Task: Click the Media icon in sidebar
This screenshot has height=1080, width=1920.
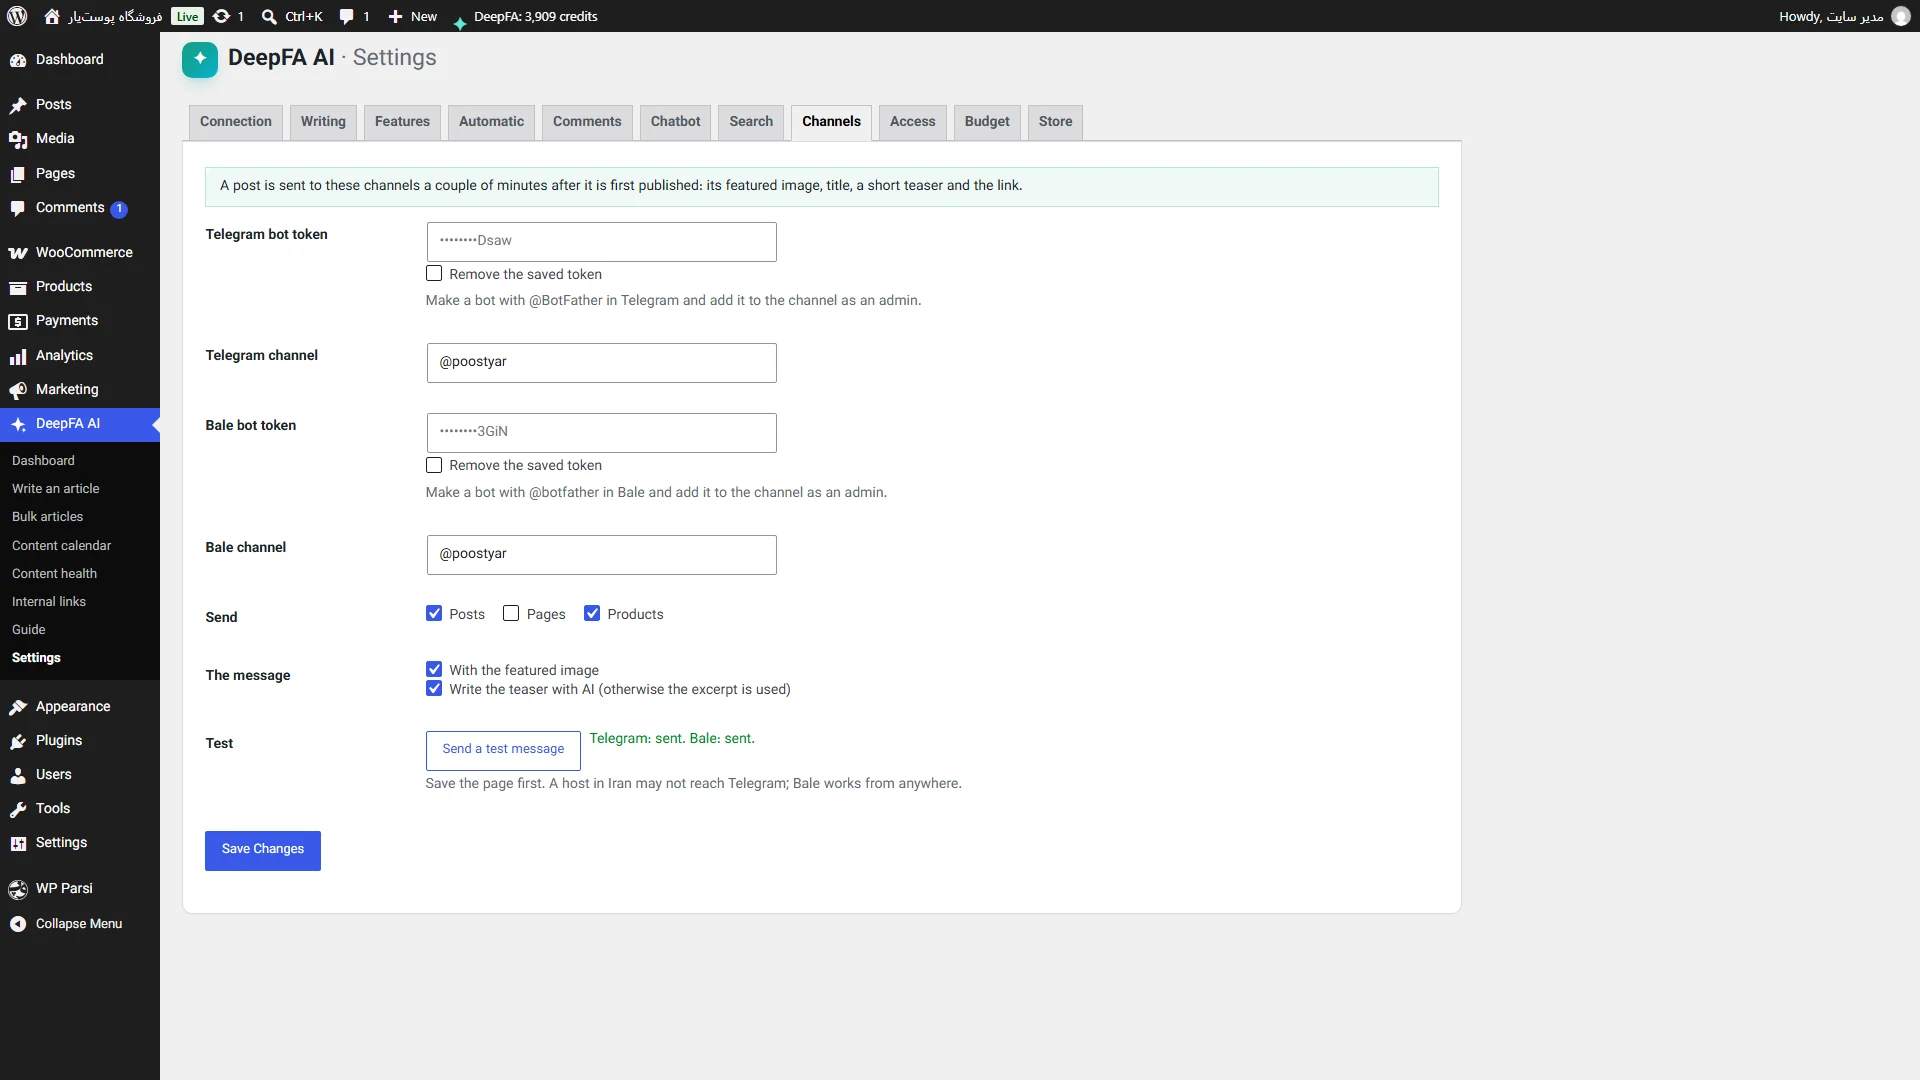Action: (x=18, y=139)
